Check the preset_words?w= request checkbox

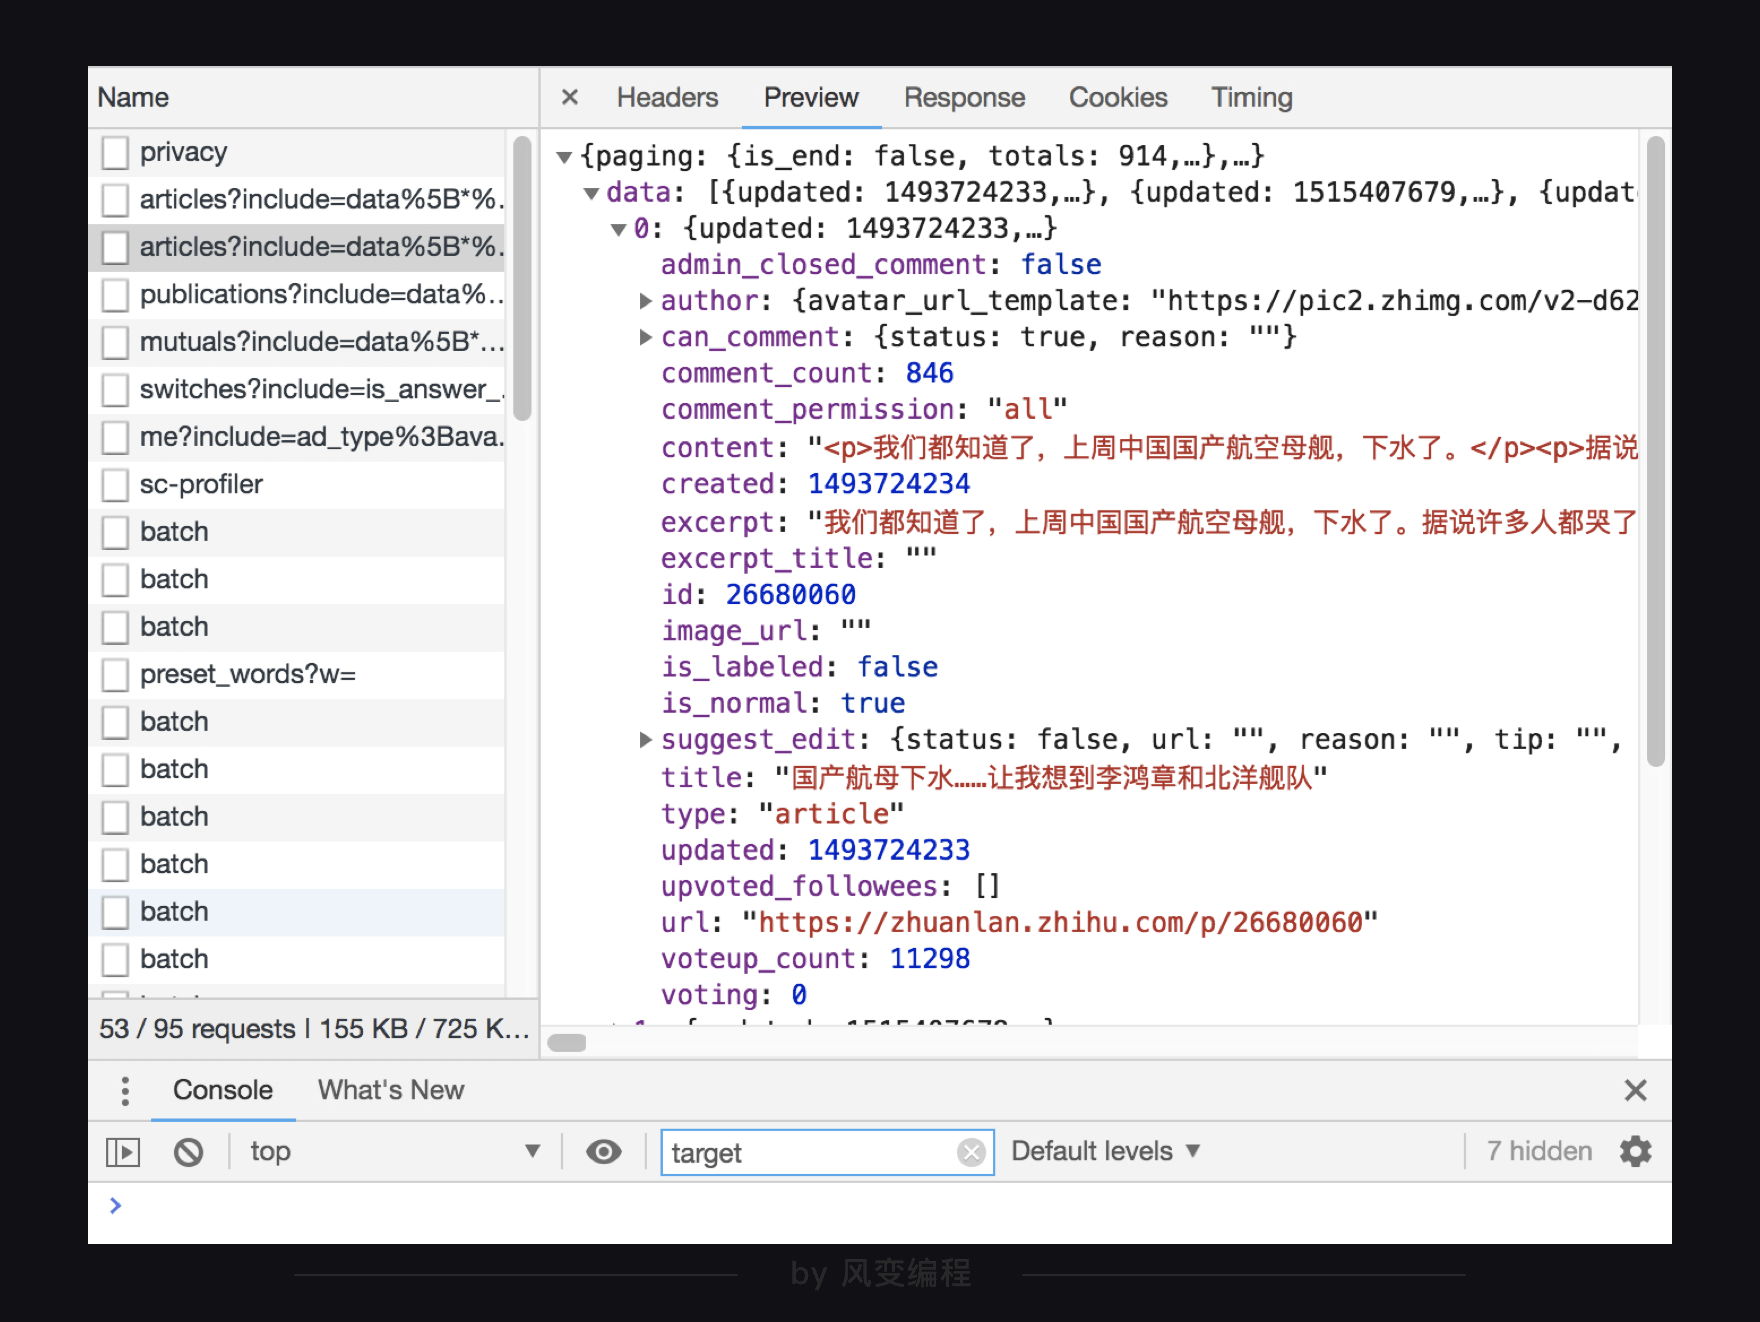(x=116, y=675)
